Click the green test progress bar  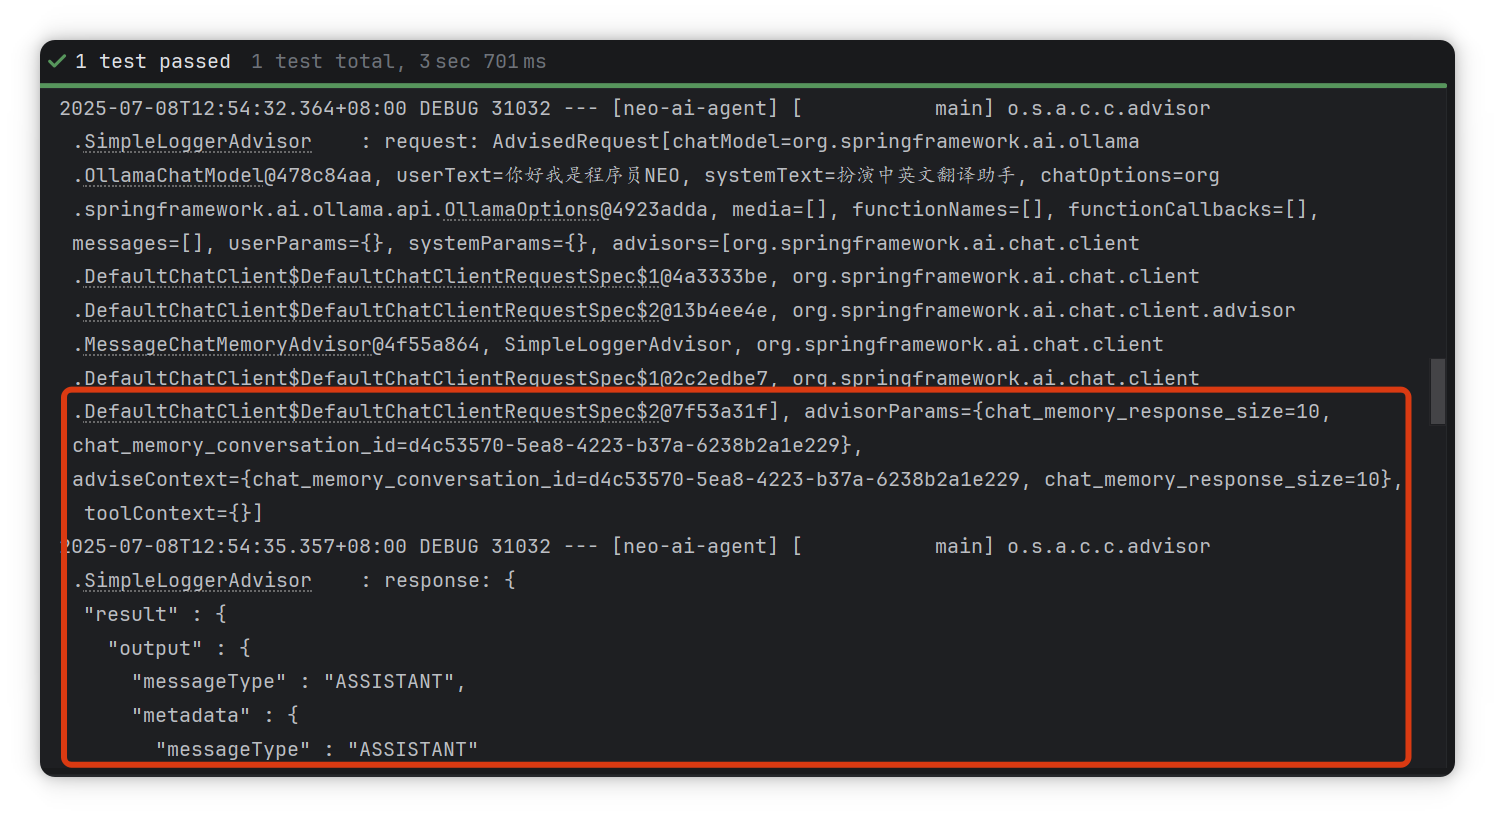pos(744,86)
